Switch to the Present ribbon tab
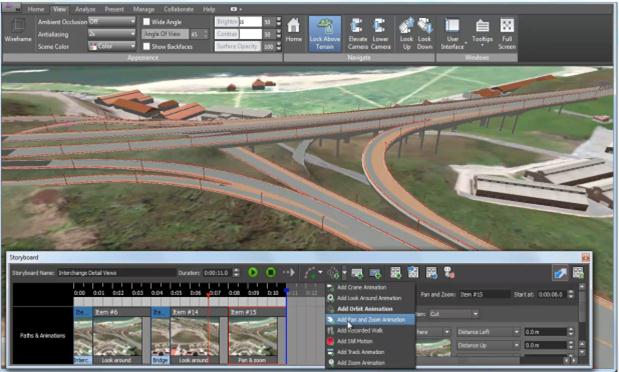The width and height of the screenshot is (619, 372). point(114,9)
